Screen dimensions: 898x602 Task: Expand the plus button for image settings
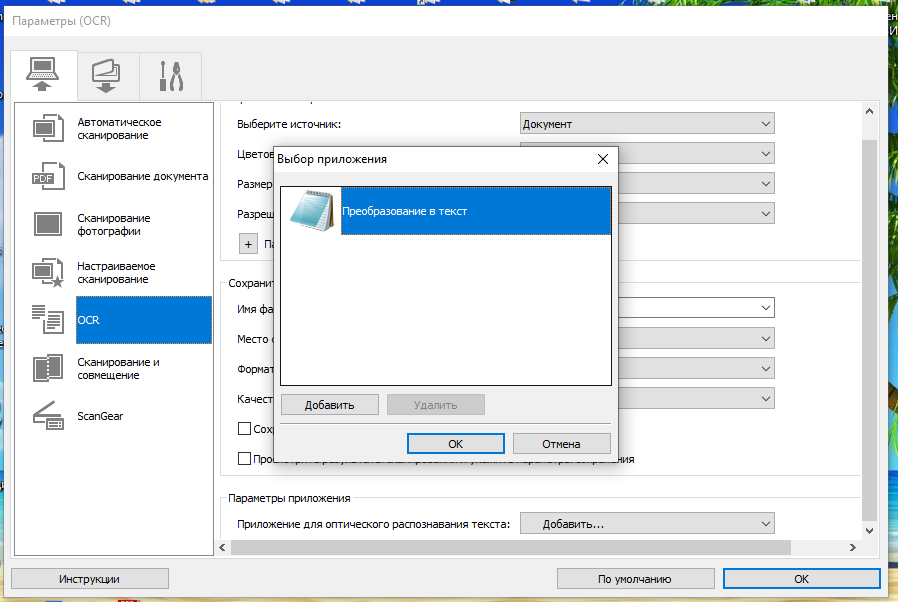pyautogui.click(x=248, y=244)
